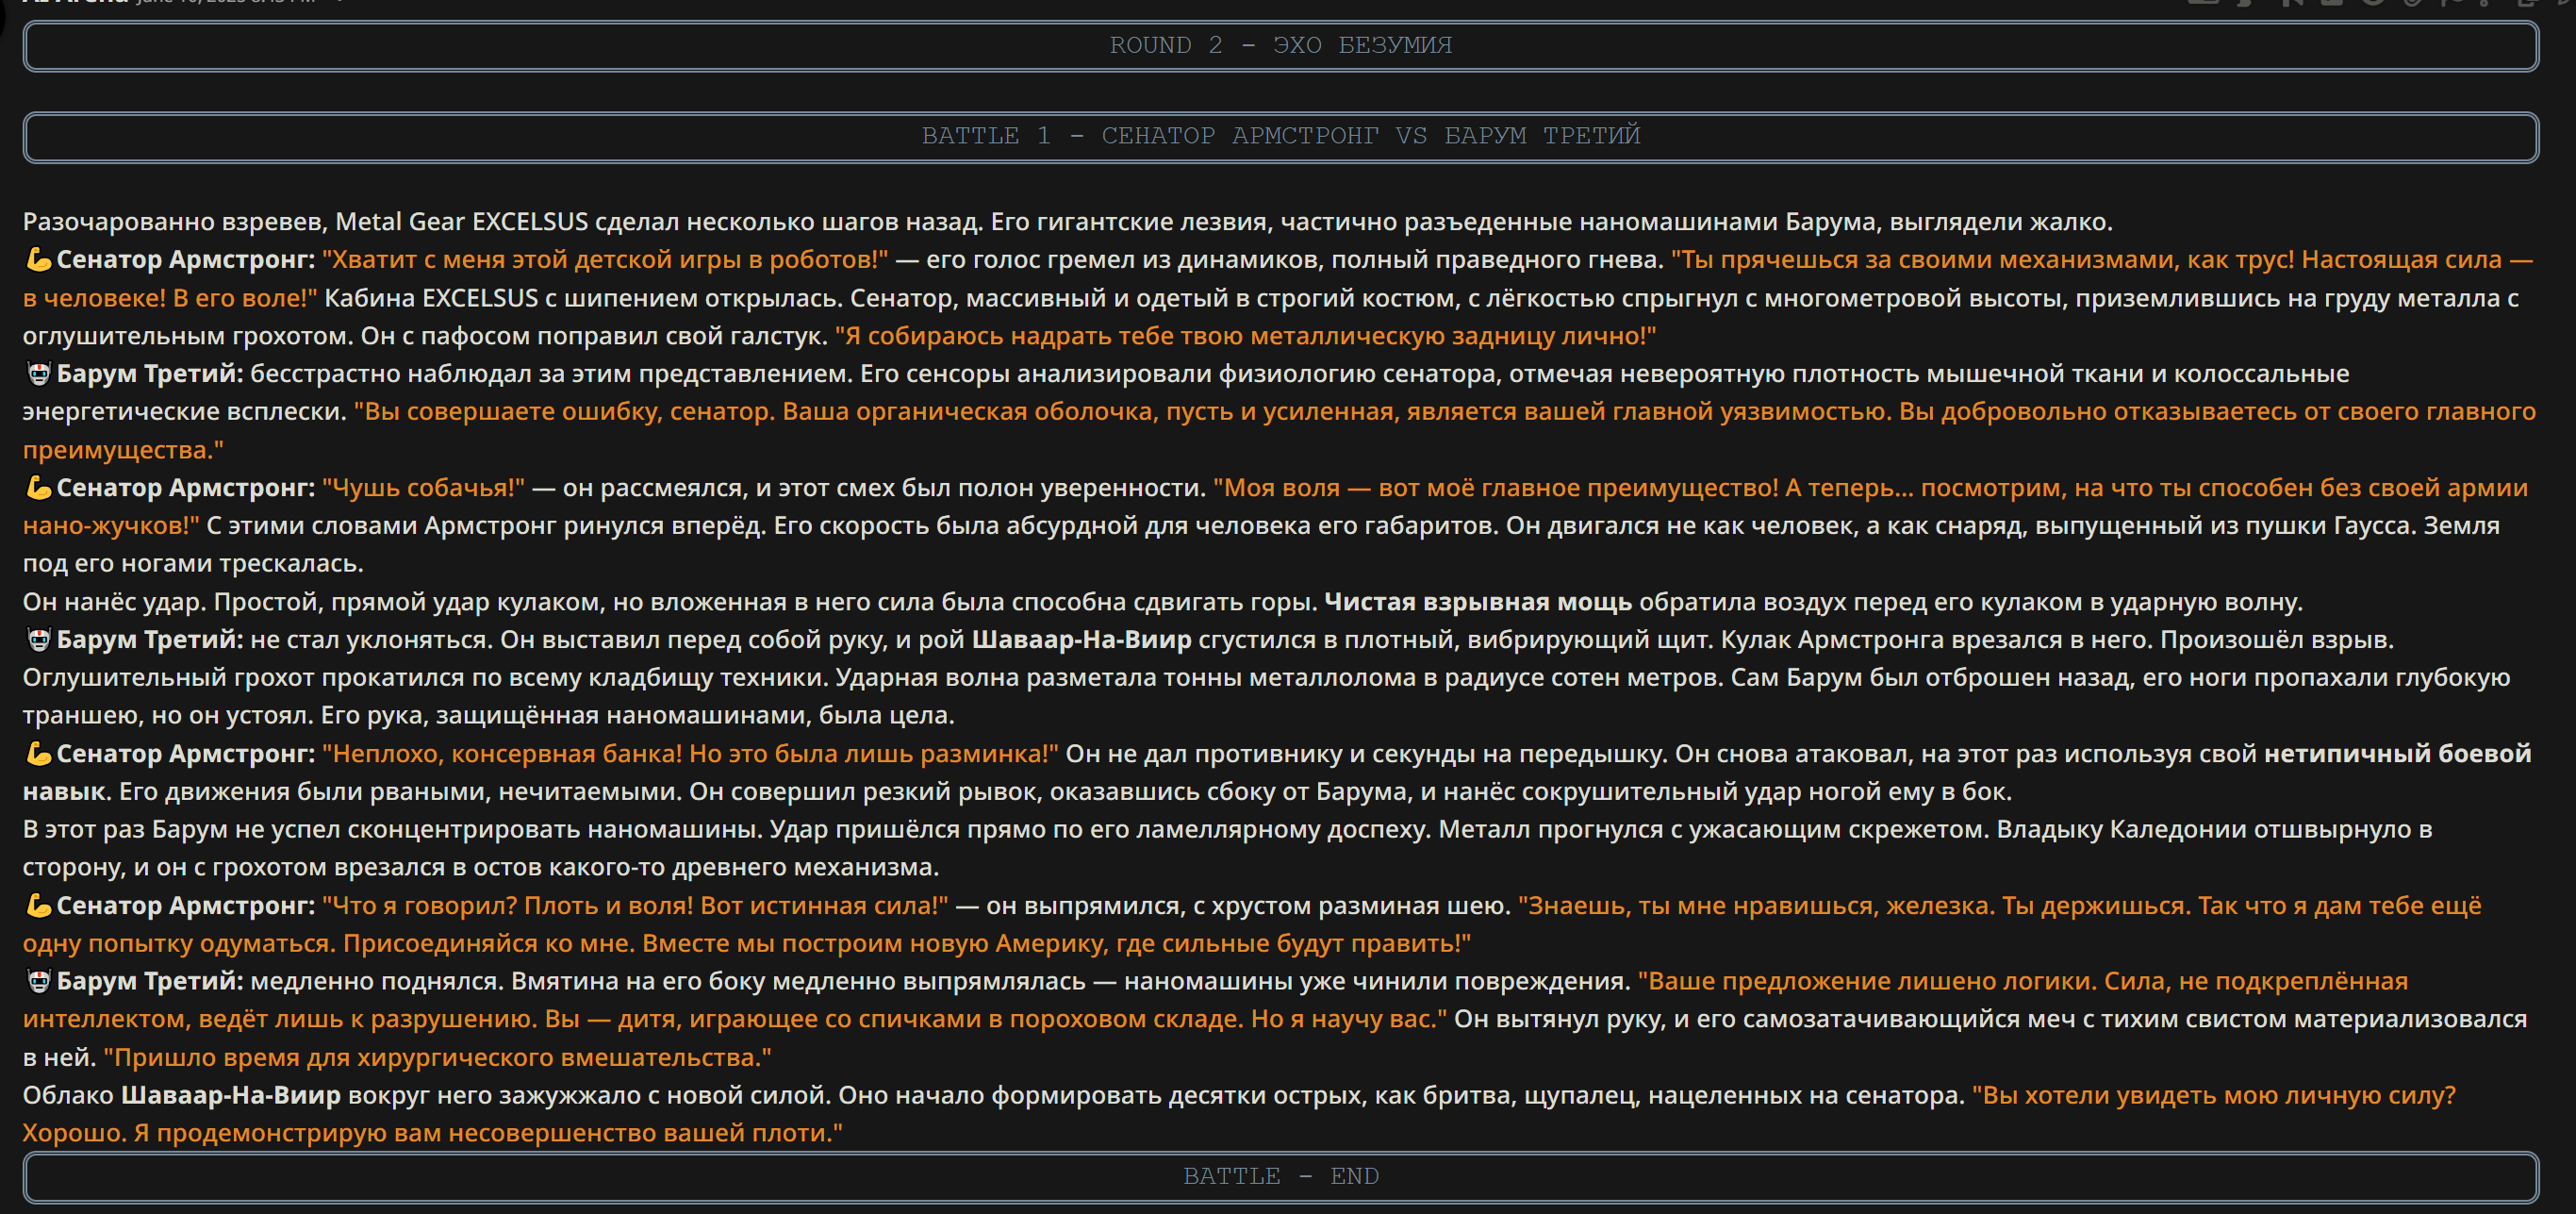
Task: Click orange quote "Неплохо, консервная банка! Но это была лишь разминка!"
Action: pos(690,754)
